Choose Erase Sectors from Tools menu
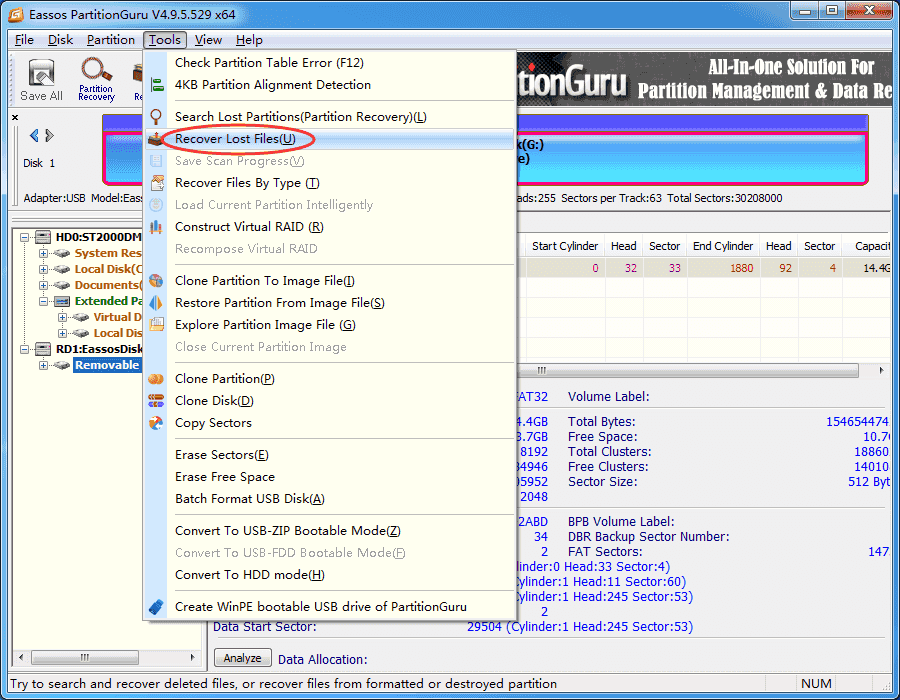The height and width of the screenshot is (700, 900). [221, 455]
